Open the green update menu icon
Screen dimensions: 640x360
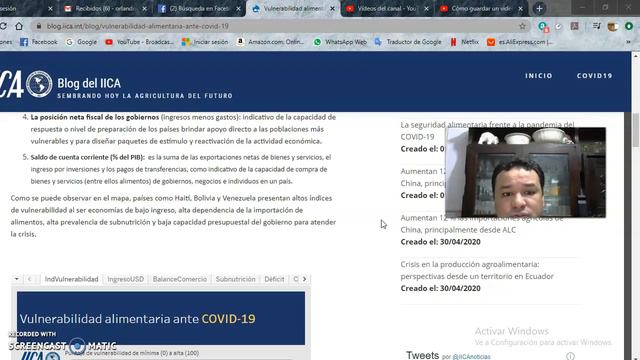pos(629,26)
